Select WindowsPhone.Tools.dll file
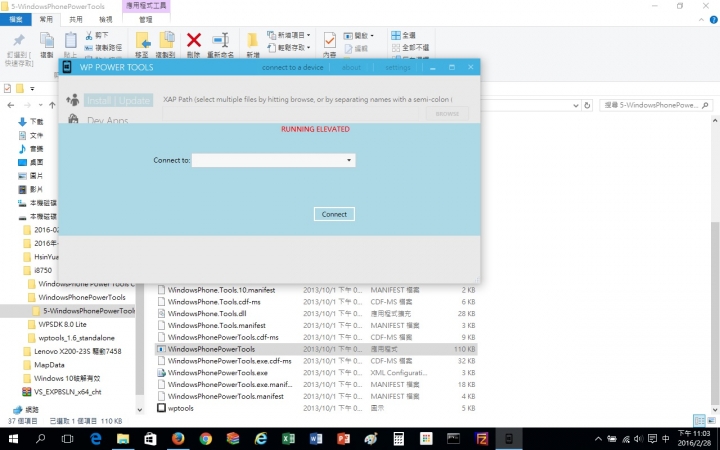 [x=207, y=314]
